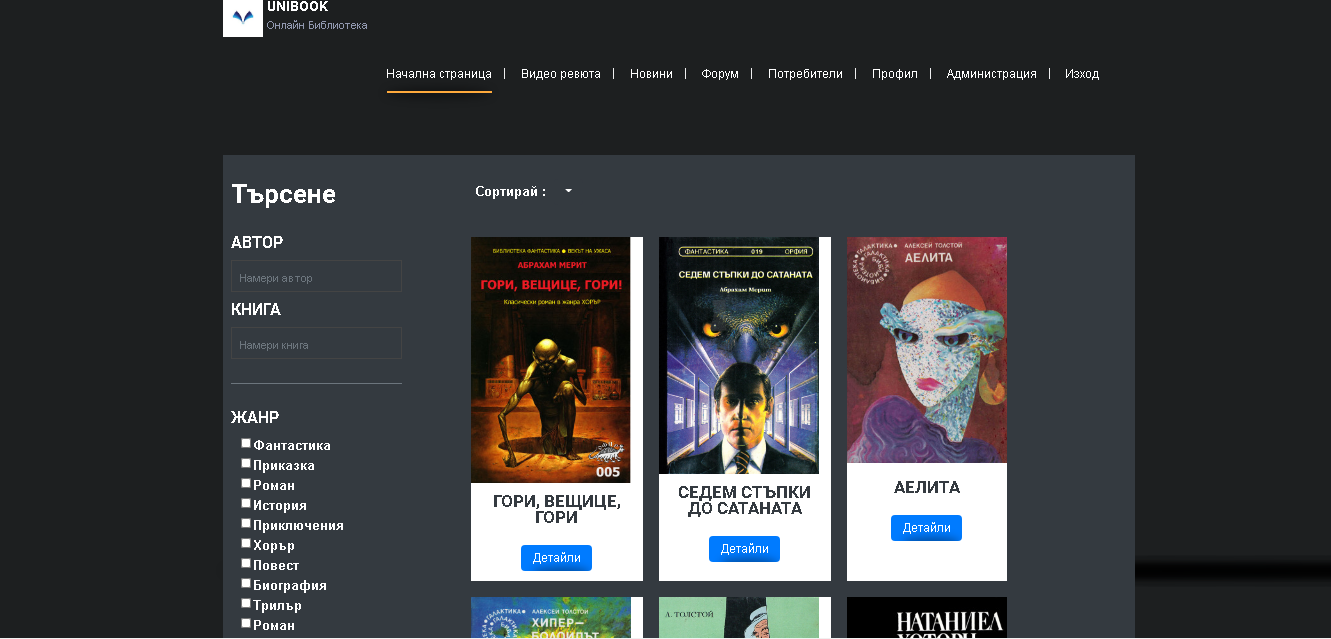Log out via the Изход link

(1082, 74)
